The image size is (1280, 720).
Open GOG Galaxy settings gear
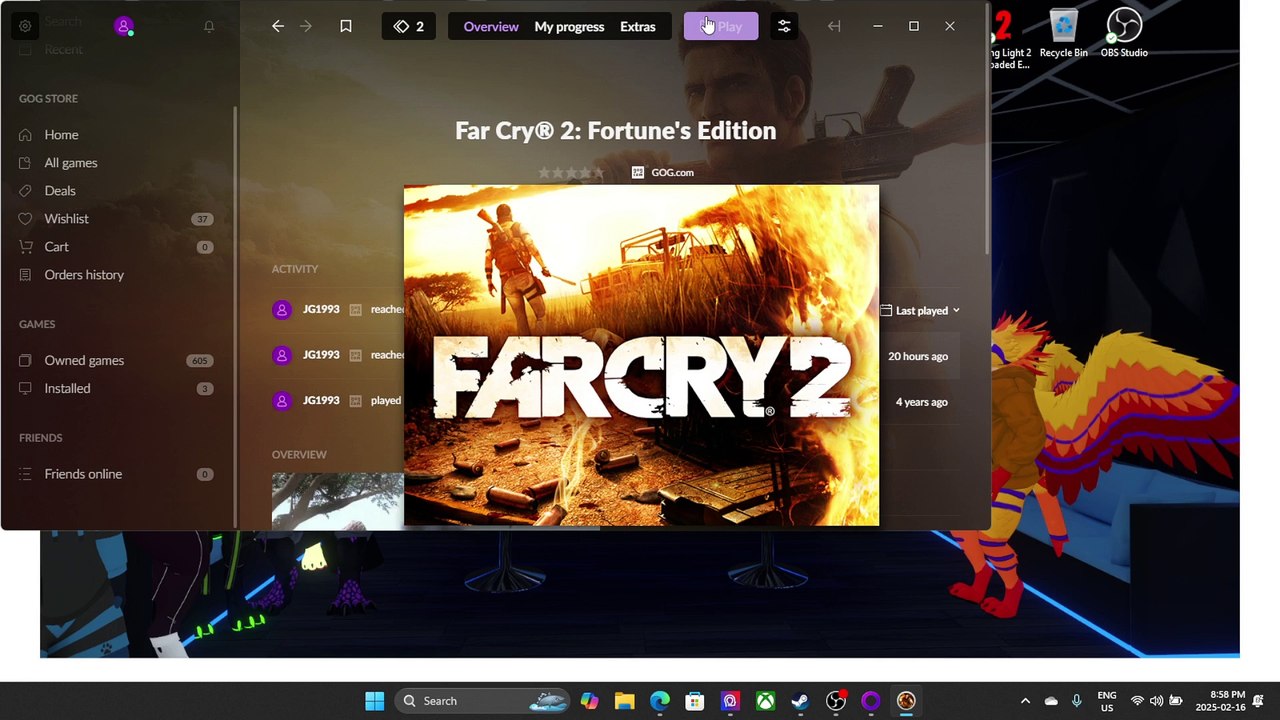tap(25, 26)
